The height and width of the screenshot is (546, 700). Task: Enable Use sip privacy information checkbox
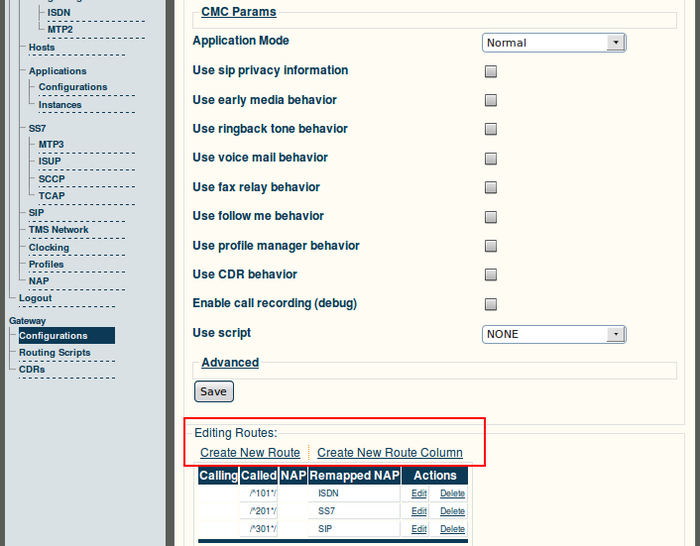coord(491,71)
